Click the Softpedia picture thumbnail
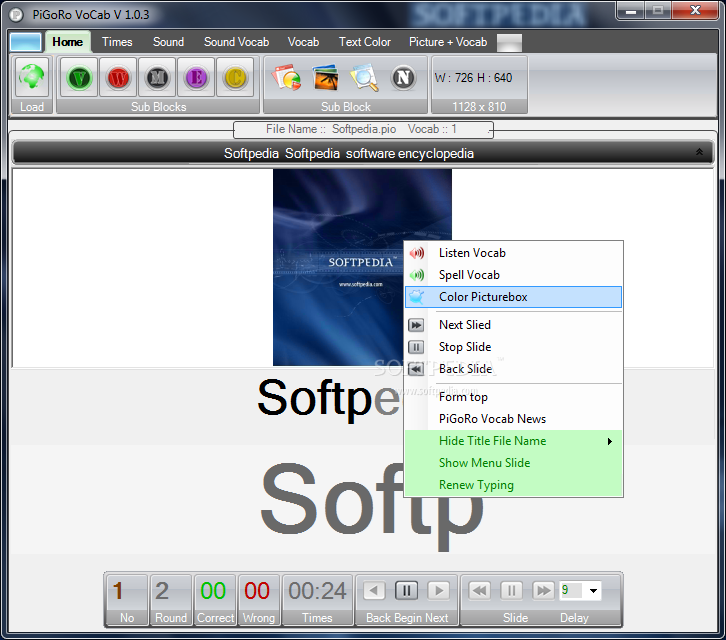726x640 pixels. pos(362,267)
